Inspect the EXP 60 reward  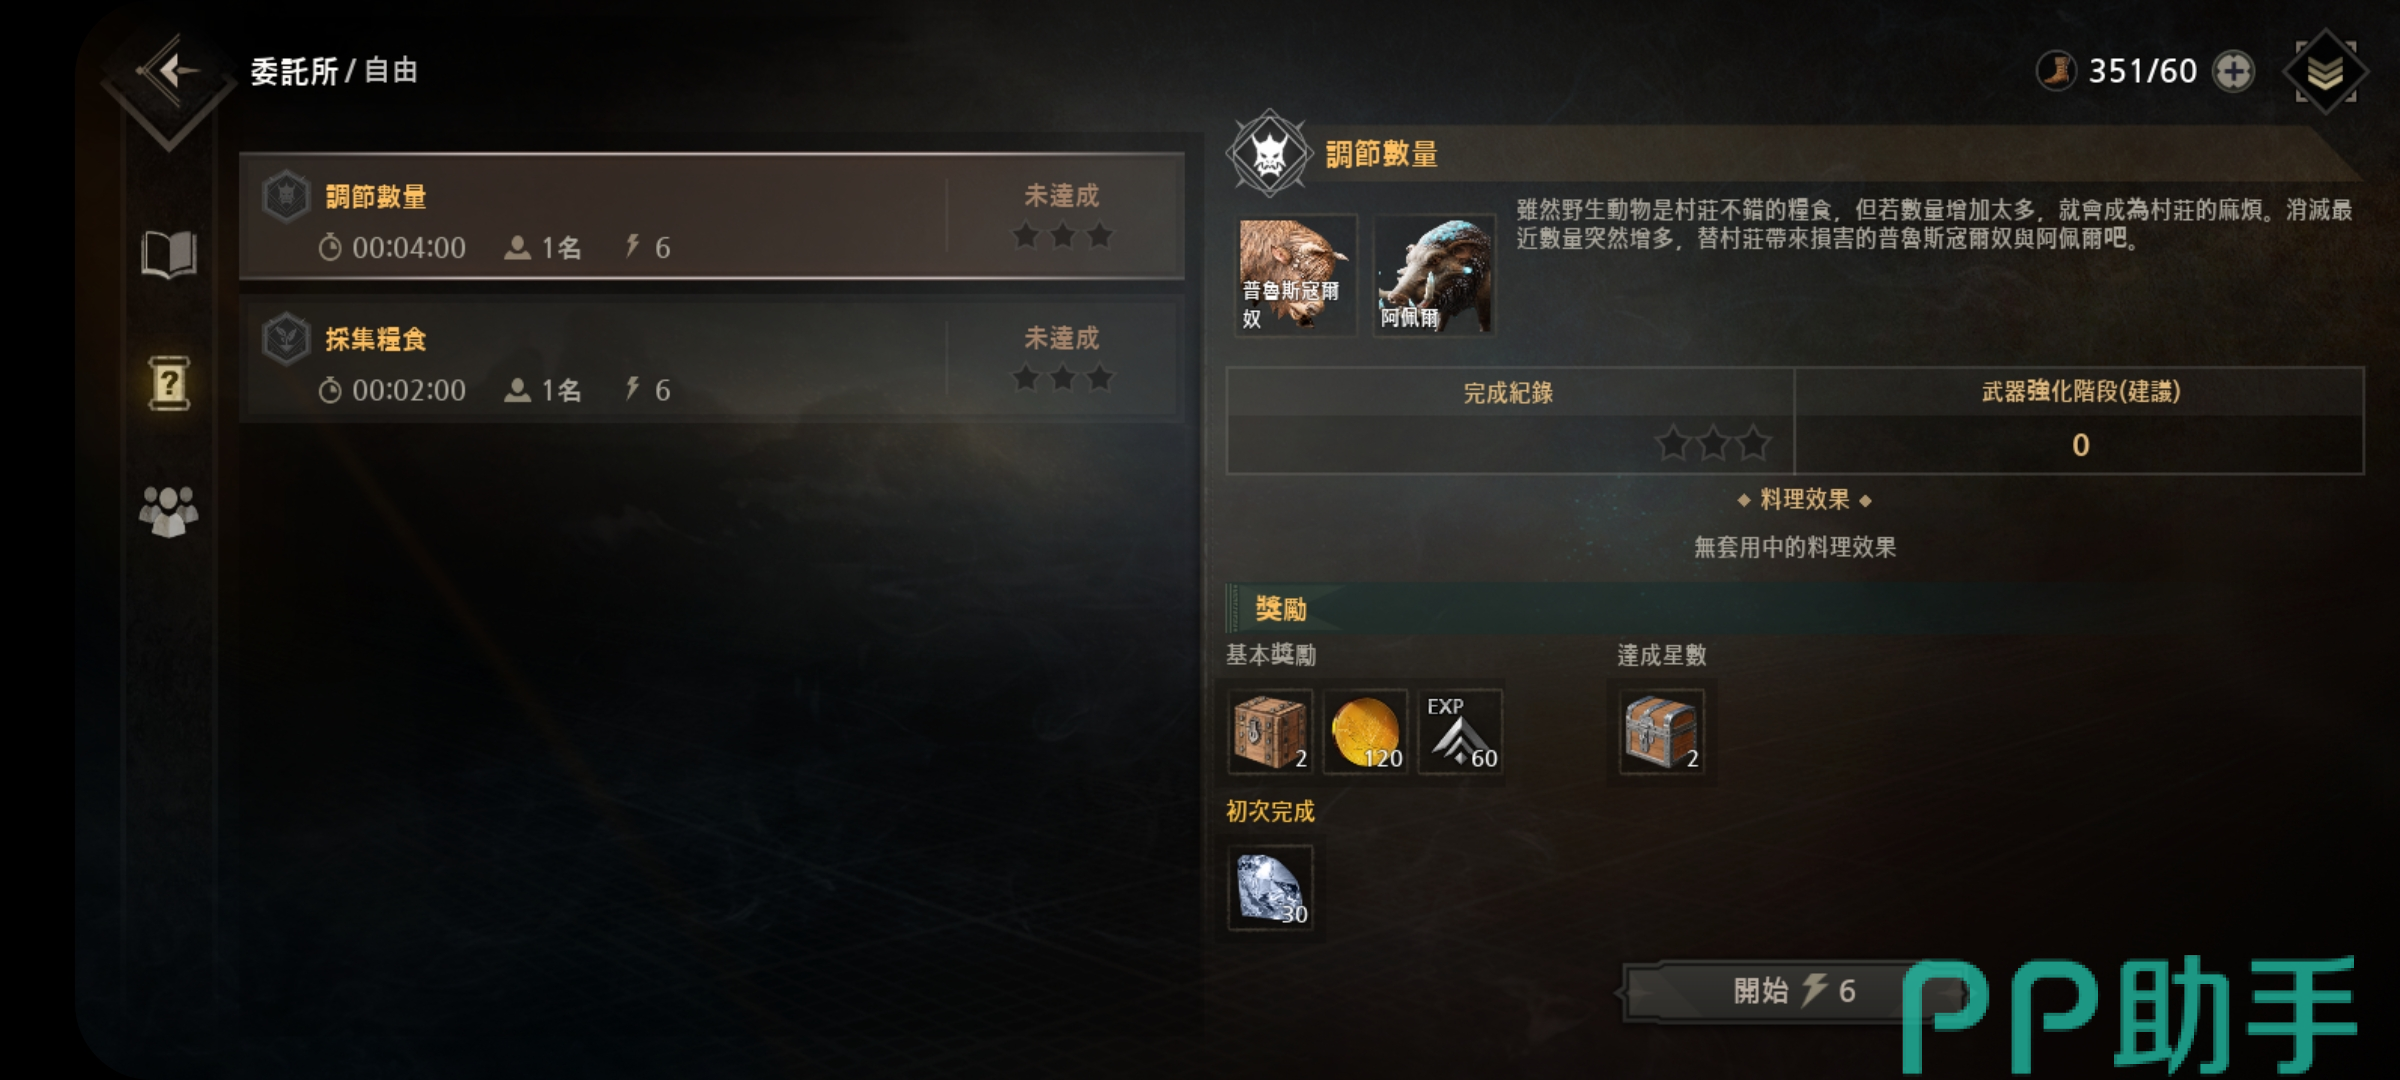tap(1460, 732)
